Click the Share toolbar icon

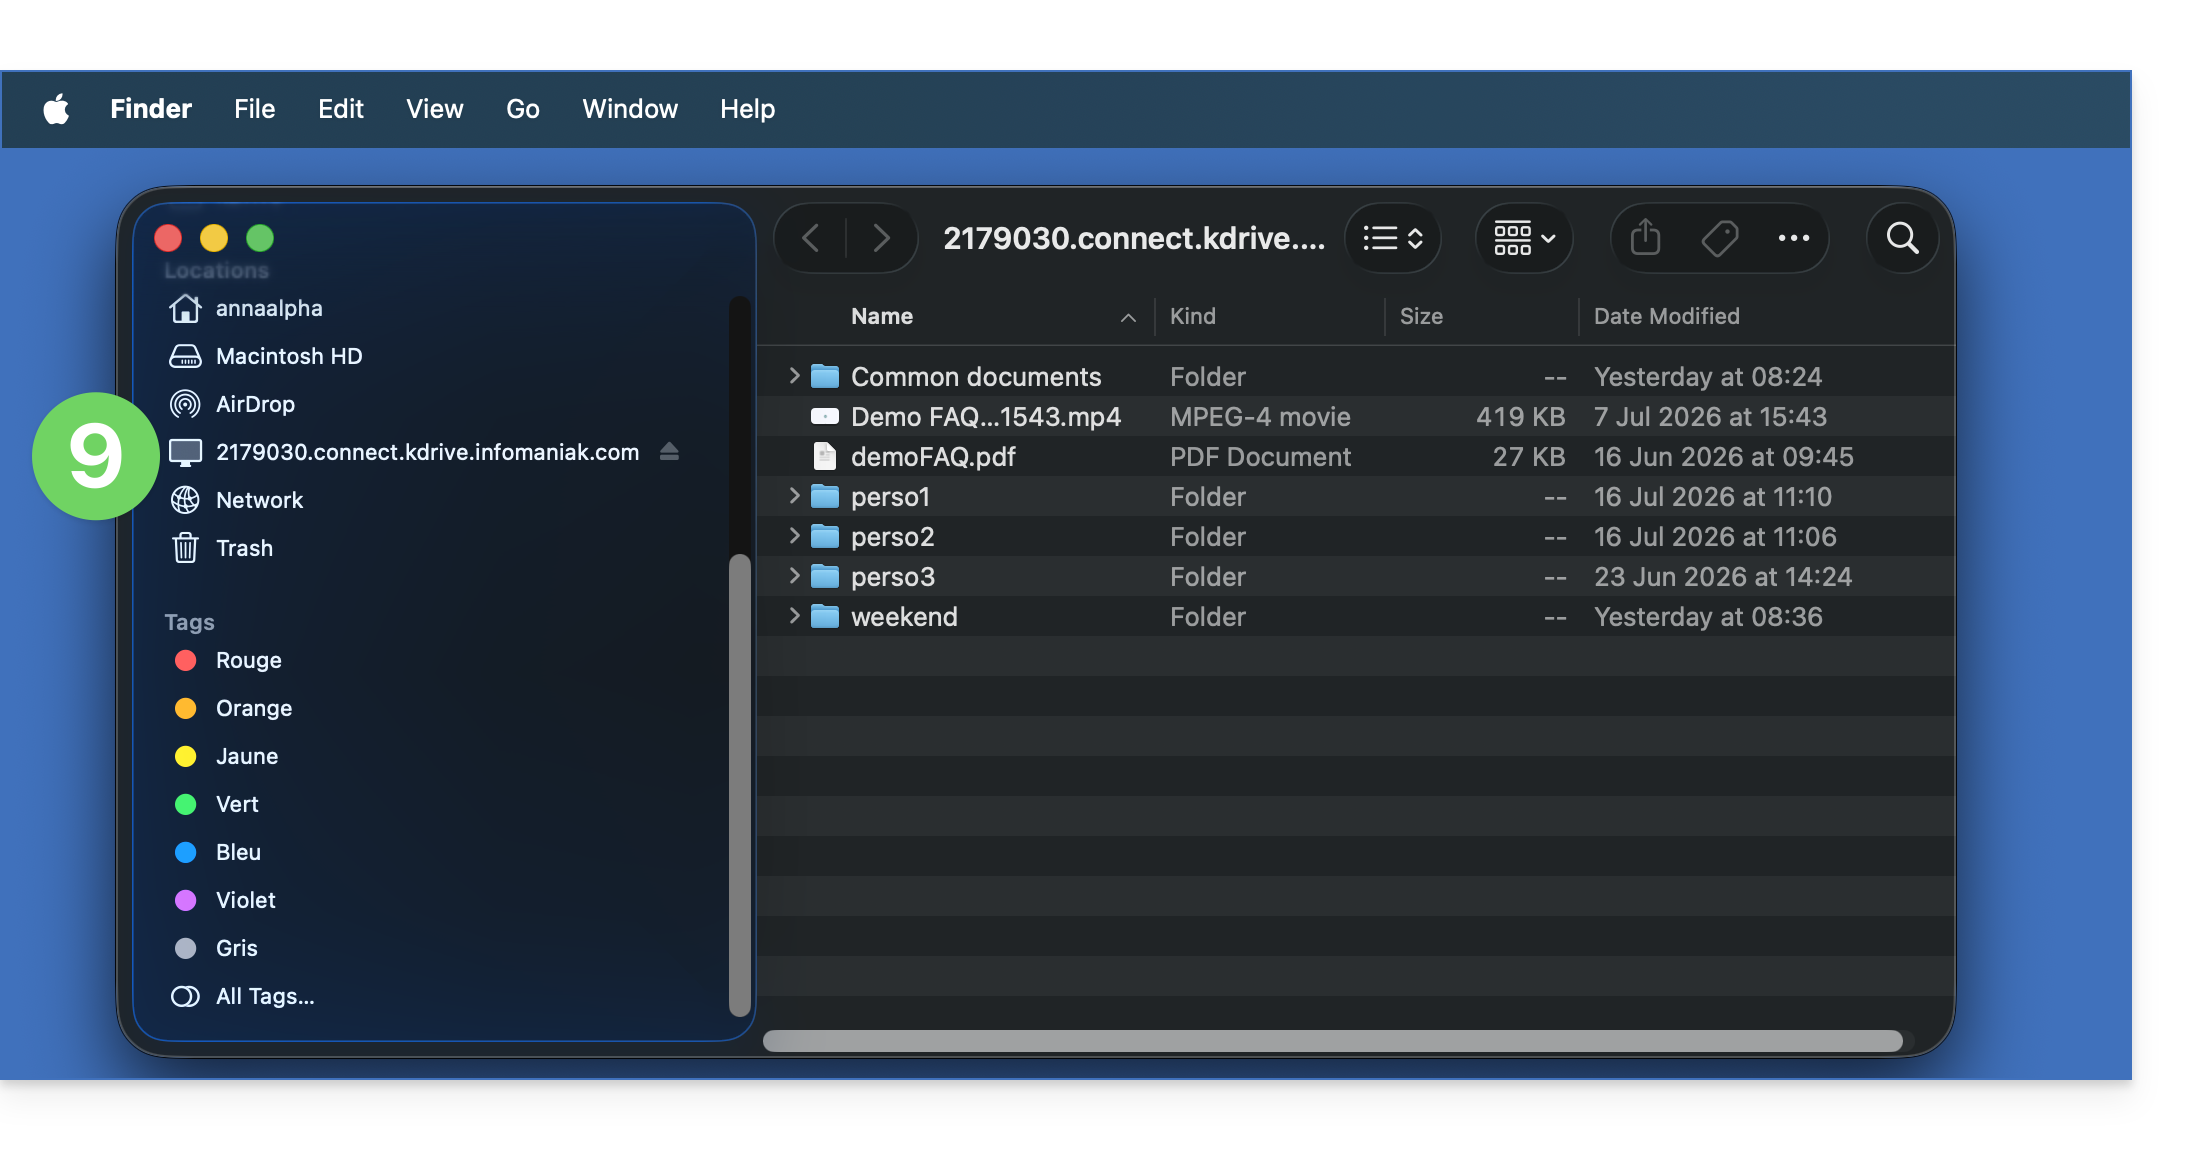1645,238
